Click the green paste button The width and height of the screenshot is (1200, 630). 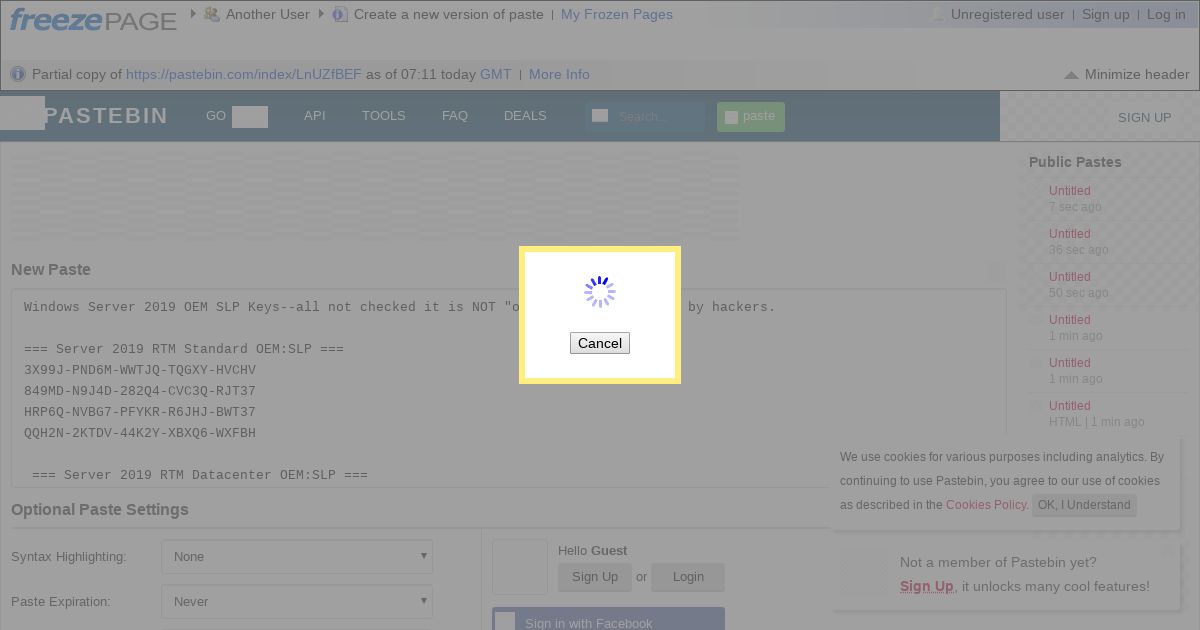(751, 117)
